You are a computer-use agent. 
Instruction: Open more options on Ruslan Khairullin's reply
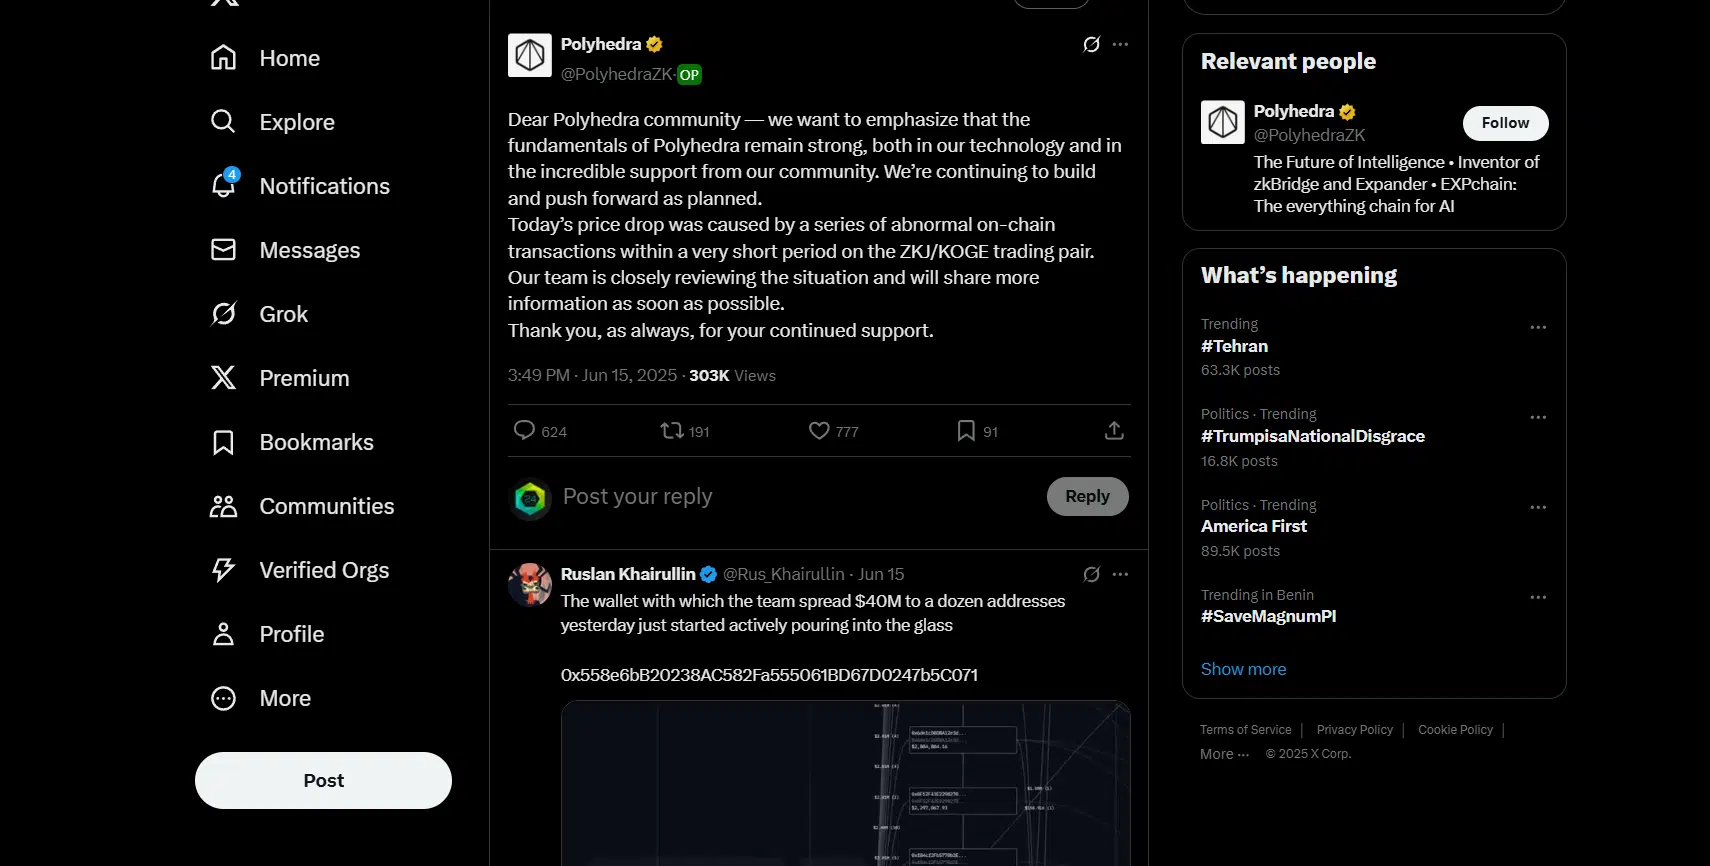(x=1121, y=574)
